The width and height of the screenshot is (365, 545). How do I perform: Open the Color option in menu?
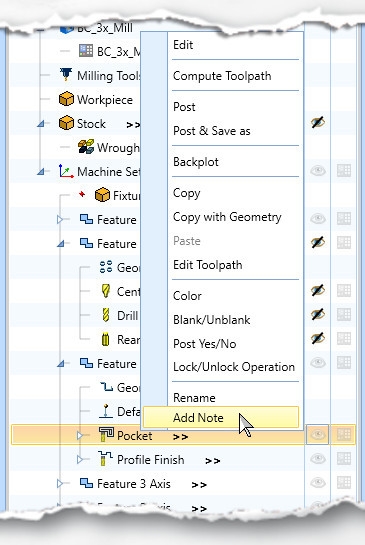(x=187, y=296)
